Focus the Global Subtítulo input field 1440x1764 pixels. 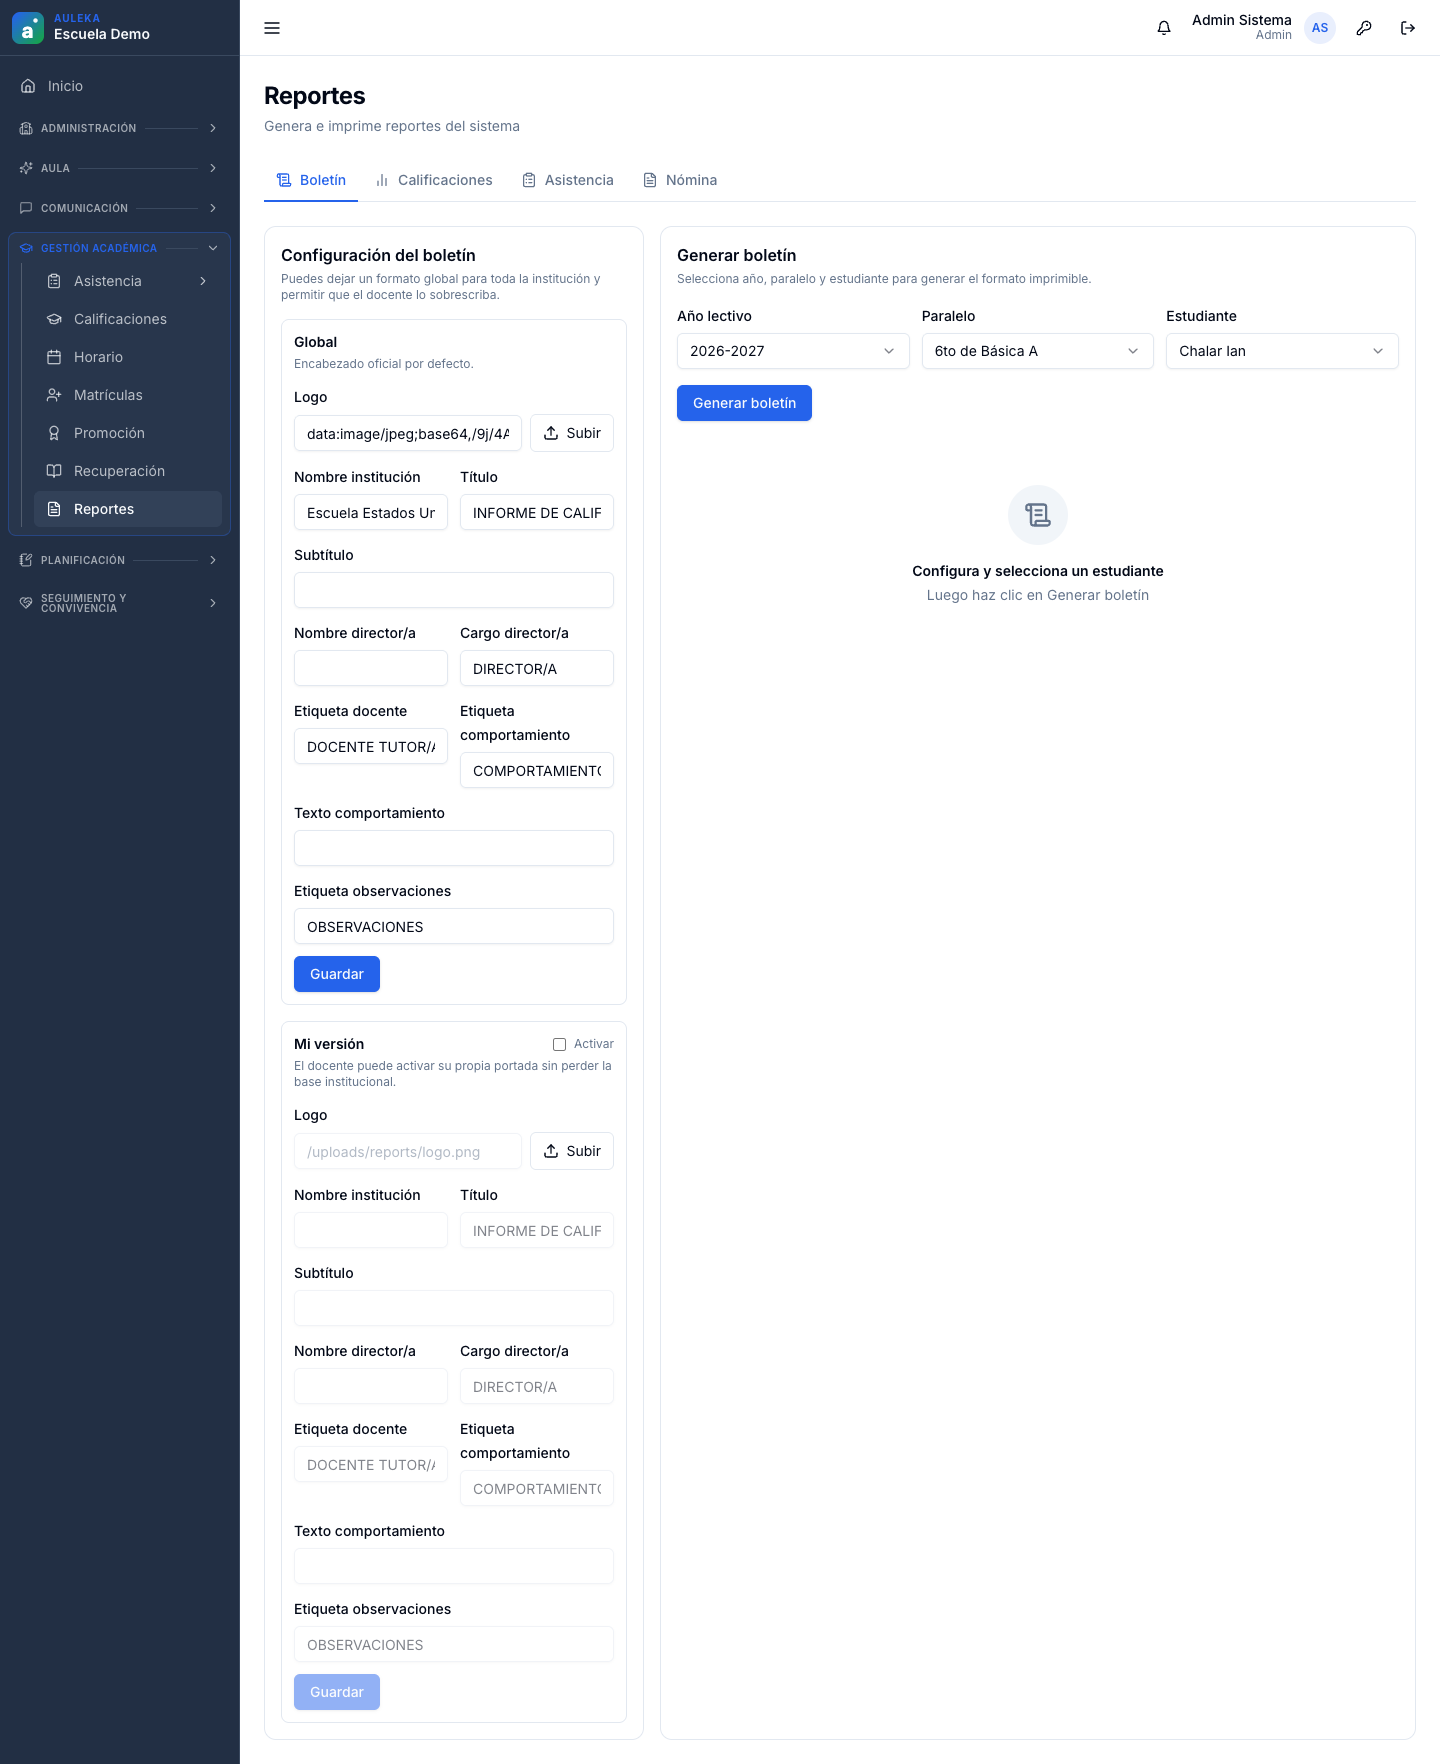(454, 590)
